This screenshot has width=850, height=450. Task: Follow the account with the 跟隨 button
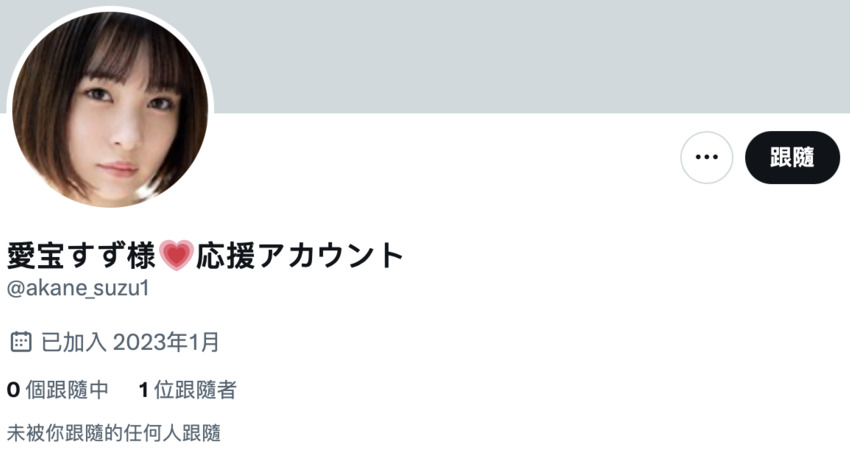[792, 157]
